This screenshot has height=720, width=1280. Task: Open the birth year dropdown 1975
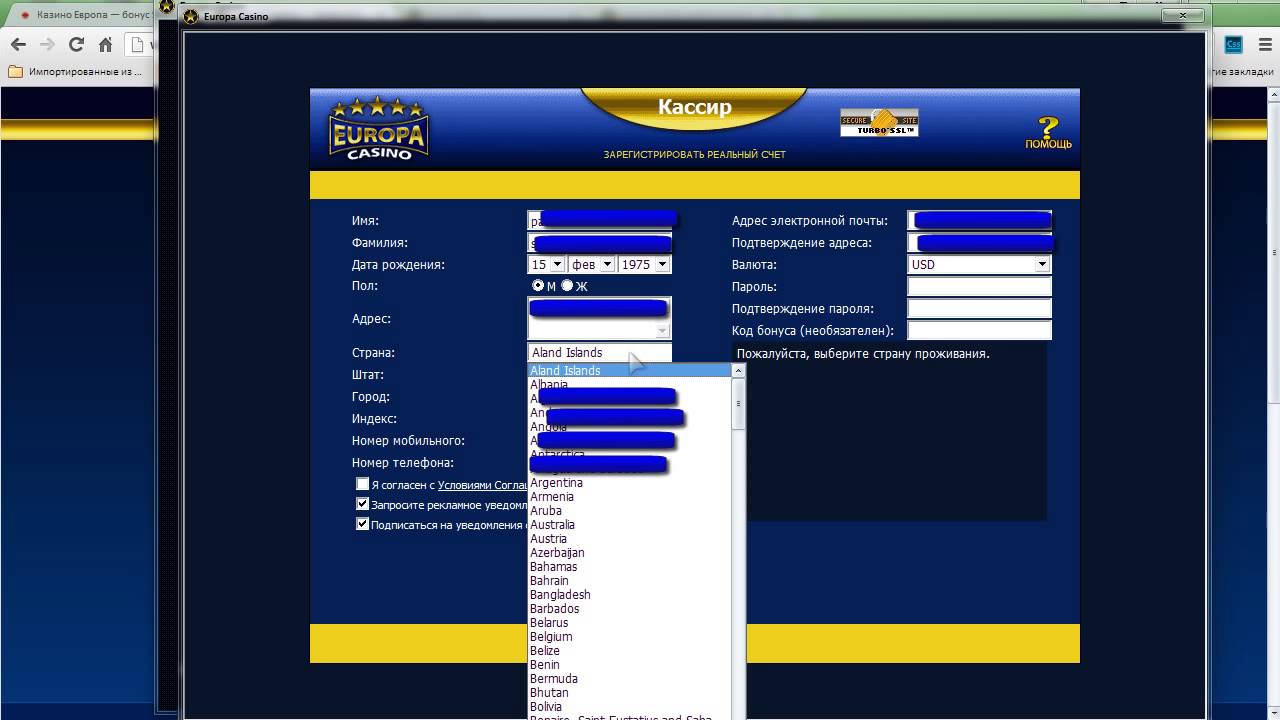click(644, 265)
